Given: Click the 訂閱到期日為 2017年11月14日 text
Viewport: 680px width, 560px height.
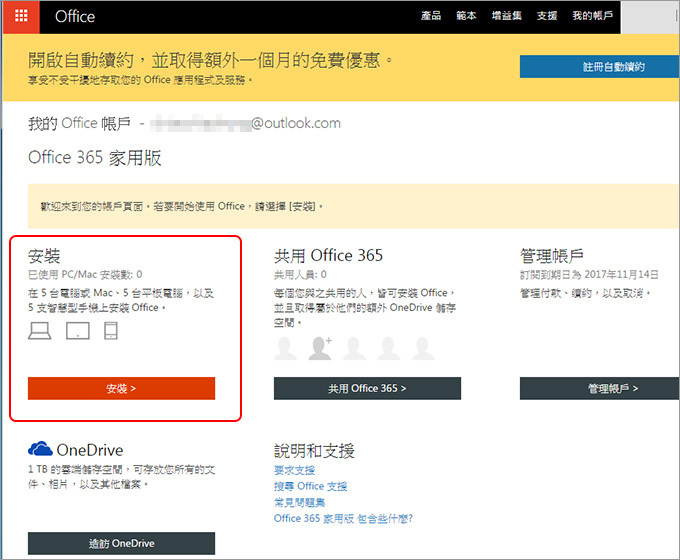Looking at the screenshot, I should [x=589, y=275].
